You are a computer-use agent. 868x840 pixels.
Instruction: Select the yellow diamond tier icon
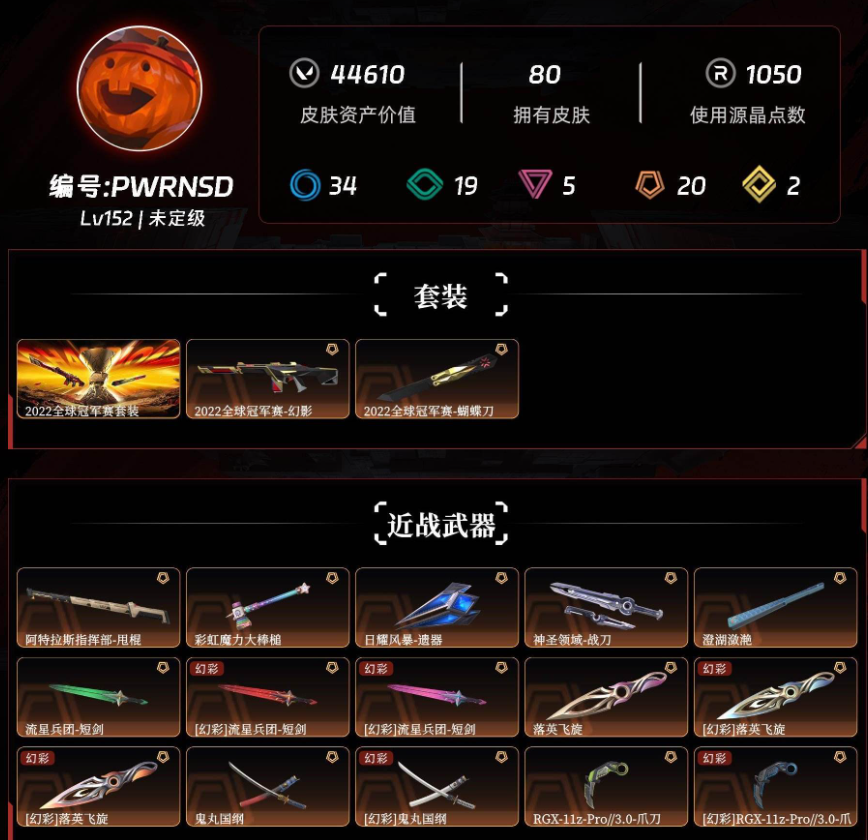(758, 184)
